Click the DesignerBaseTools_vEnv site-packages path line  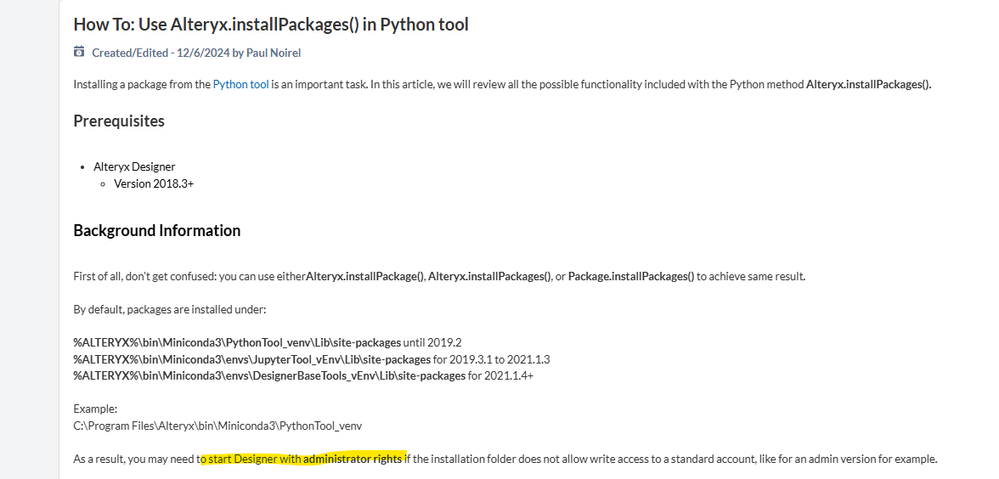[x=303, y=376]
